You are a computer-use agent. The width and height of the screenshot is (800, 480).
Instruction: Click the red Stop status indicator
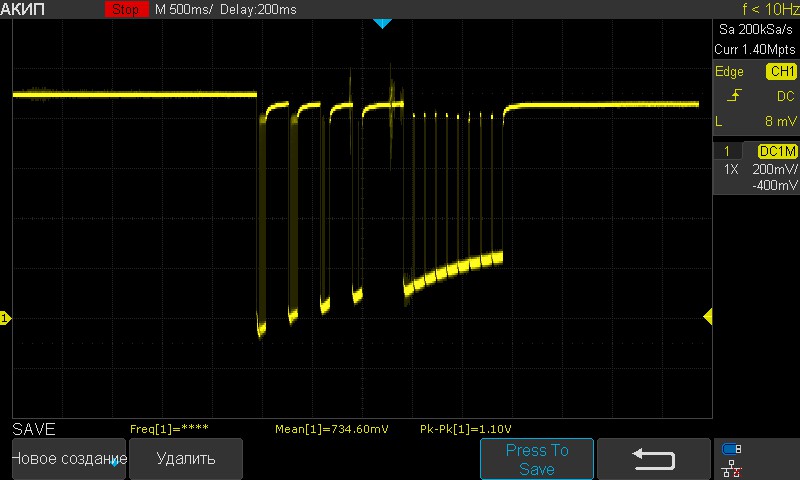126,9
